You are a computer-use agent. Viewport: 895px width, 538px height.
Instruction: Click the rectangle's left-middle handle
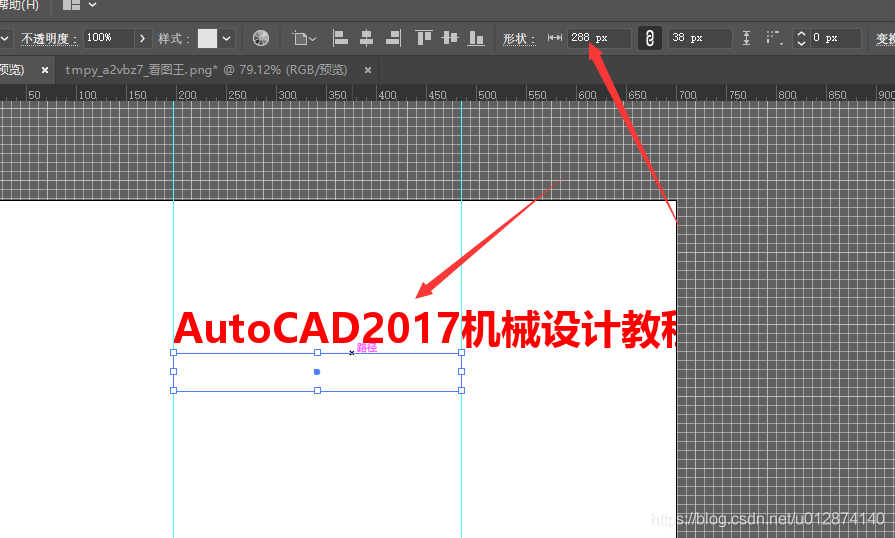[174, 371]
